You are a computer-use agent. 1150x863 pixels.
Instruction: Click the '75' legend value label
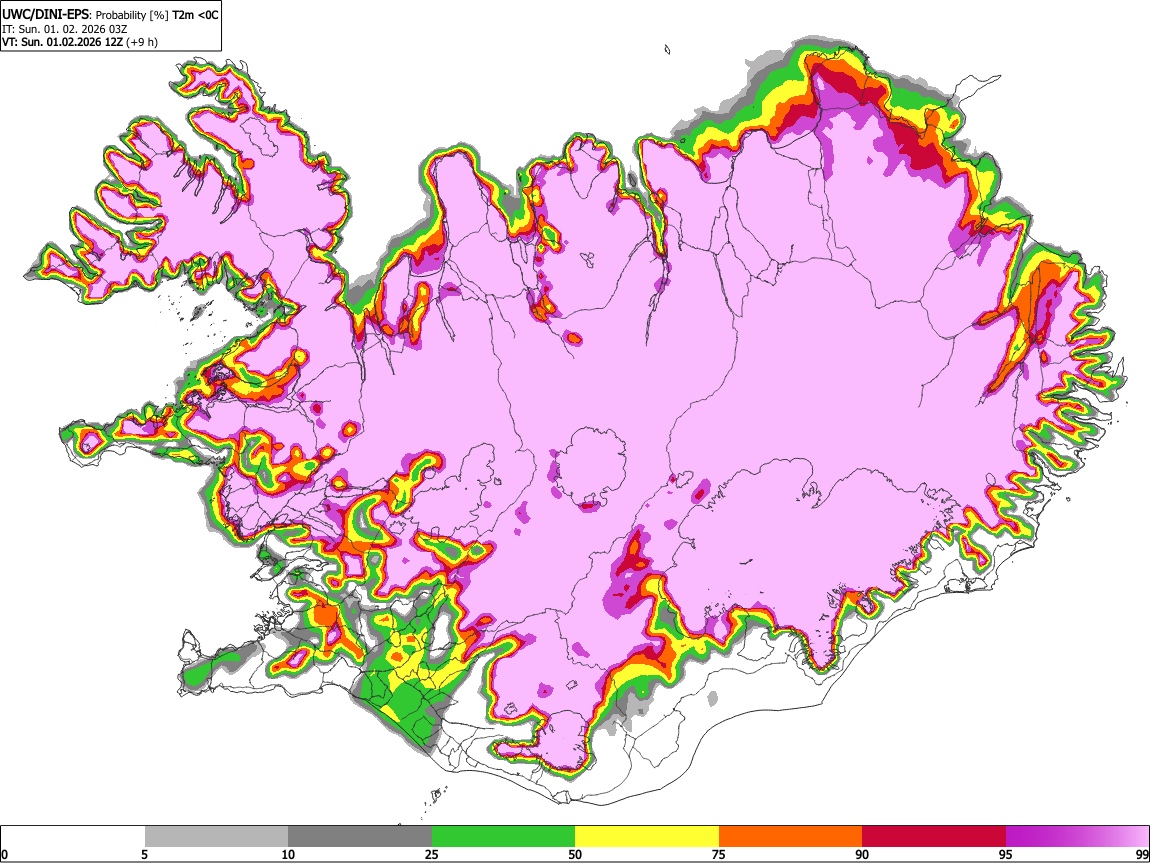(719, 855)
